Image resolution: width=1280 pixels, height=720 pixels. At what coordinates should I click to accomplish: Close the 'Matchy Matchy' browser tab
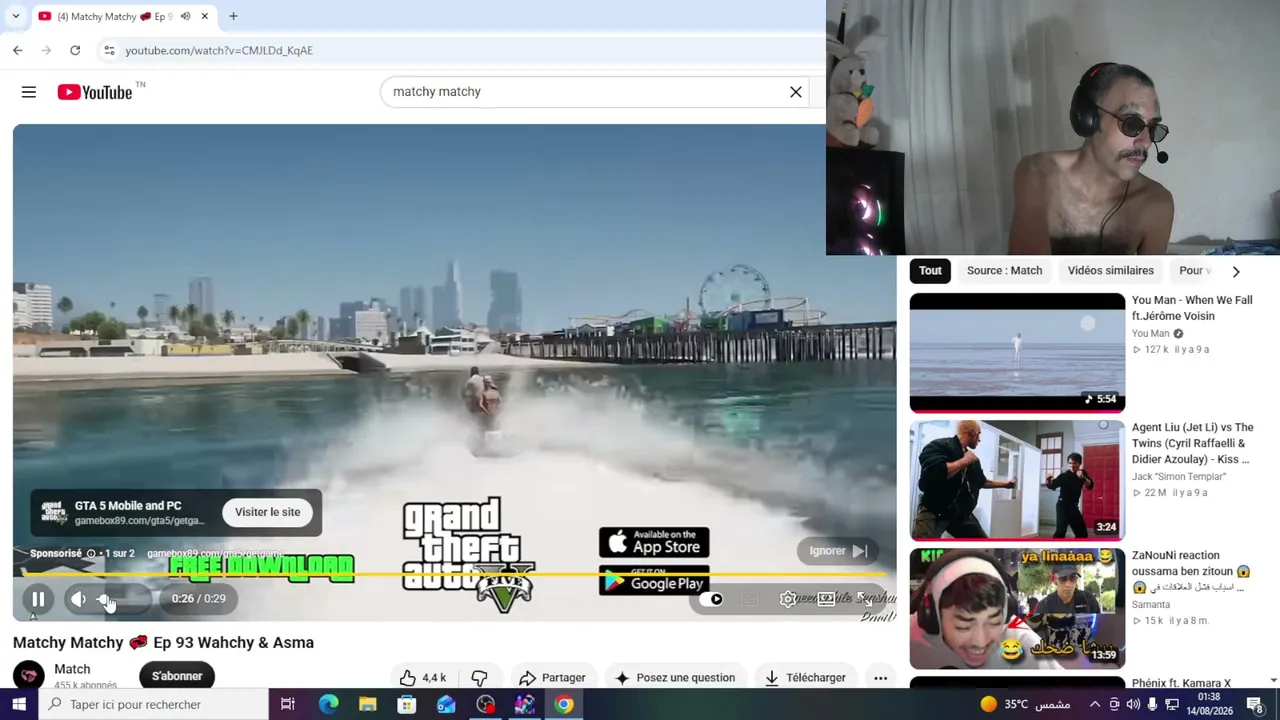[x=204, y=16]
